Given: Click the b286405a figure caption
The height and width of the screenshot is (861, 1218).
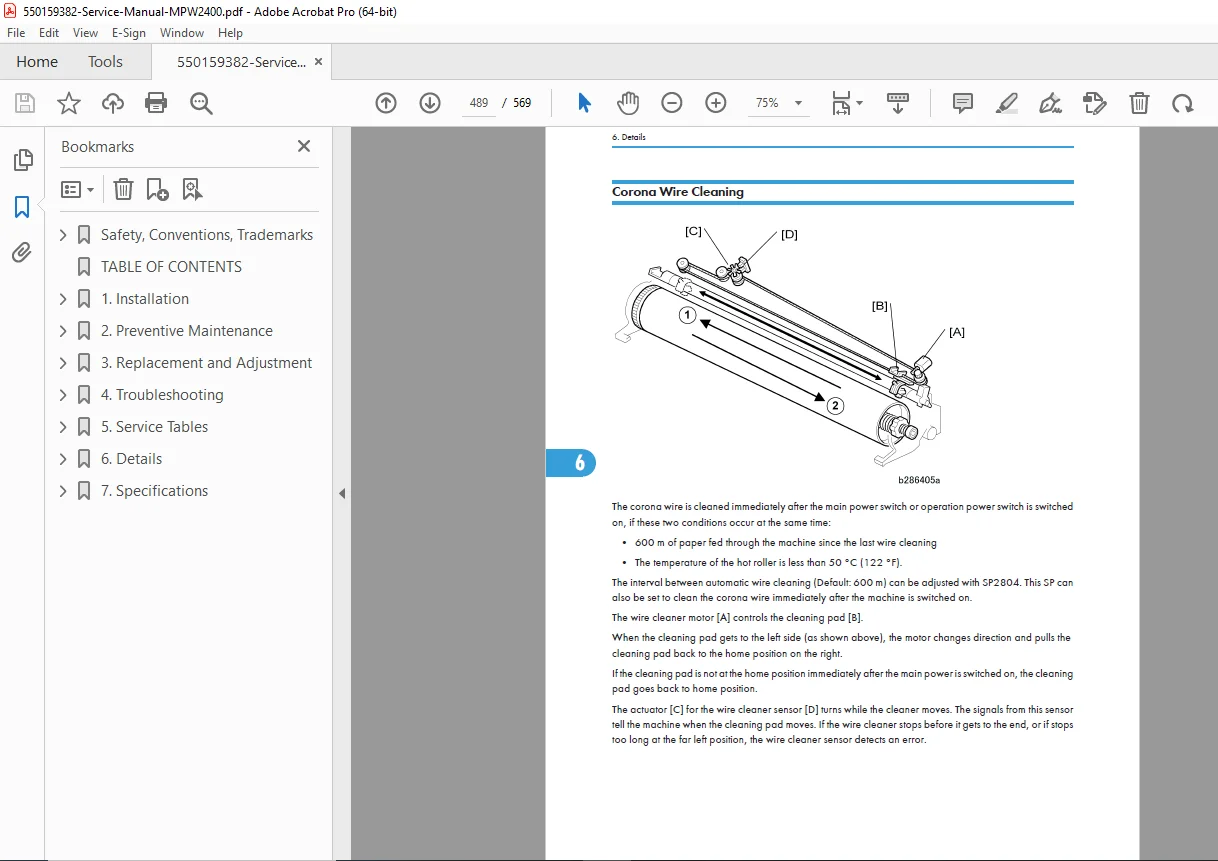Looking at the screenshot, I should pos(919,480).
